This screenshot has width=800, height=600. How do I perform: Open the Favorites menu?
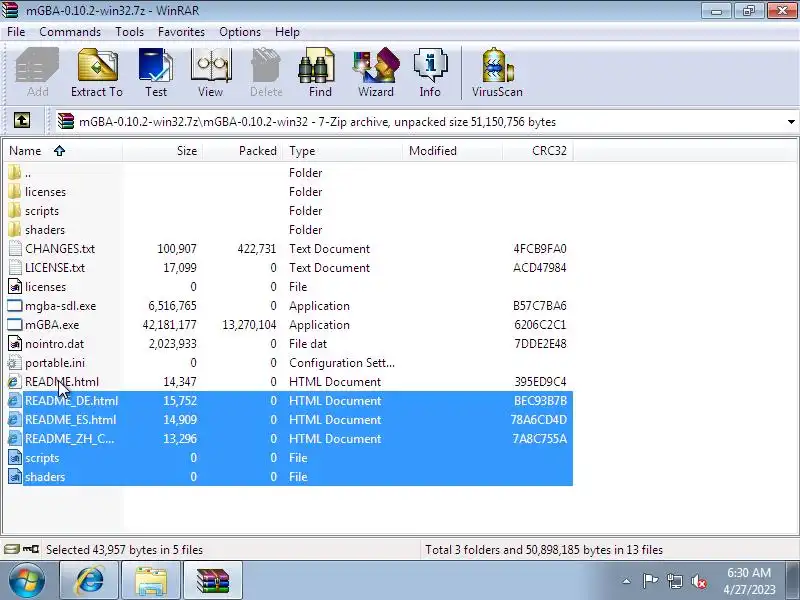point(181,32)
